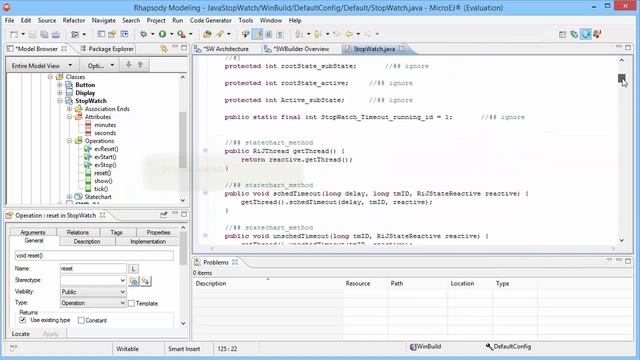Viewport: 640px width, 360px height.
Task: Open the Navigate menu
Action: (x=104, y=20)
